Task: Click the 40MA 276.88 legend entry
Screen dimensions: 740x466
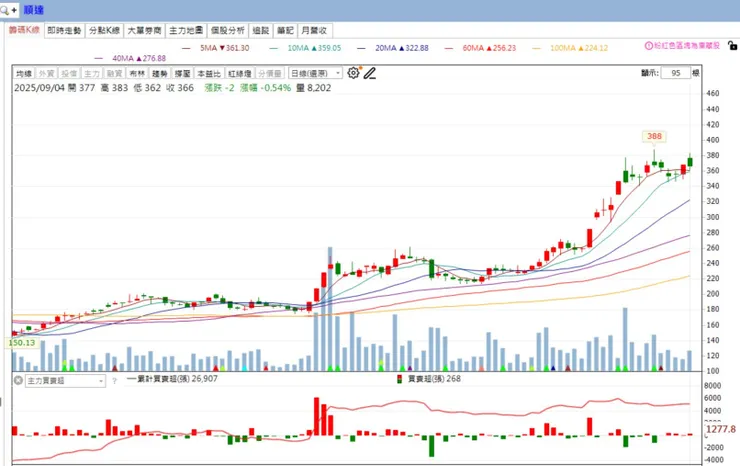Action: click(131, 58)
